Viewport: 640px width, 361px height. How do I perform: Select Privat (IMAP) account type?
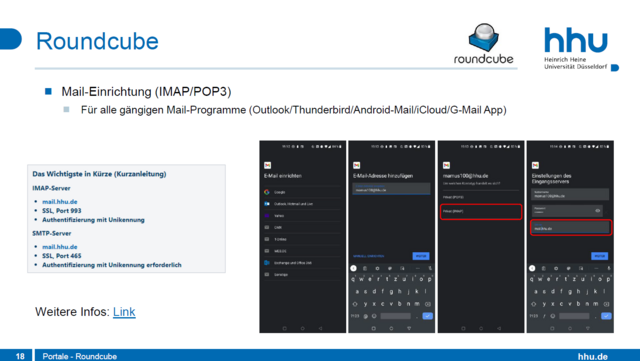(481, 212)
